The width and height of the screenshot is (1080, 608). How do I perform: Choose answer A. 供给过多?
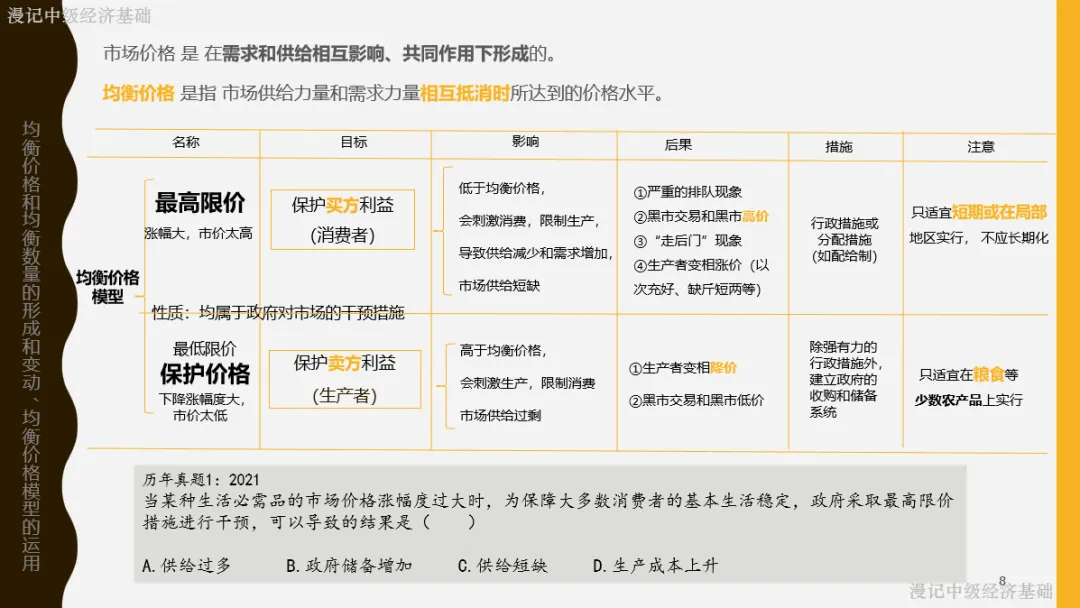pyautogui.click(x=187, y=566)
